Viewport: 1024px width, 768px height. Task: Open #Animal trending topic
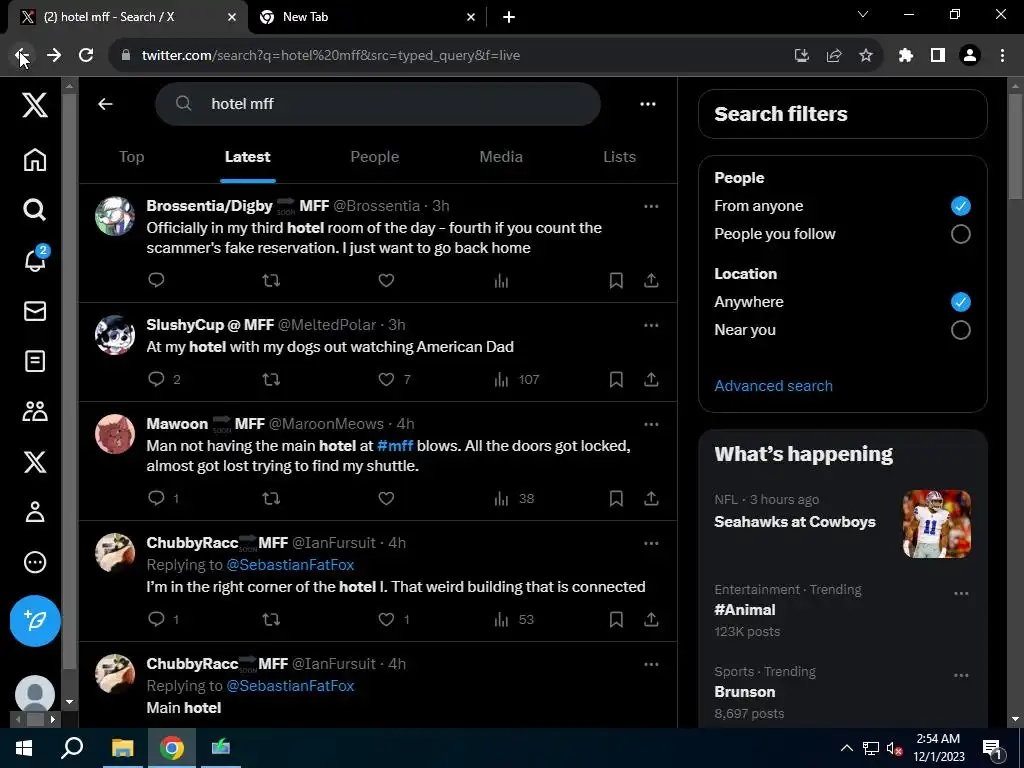point(745,610)
